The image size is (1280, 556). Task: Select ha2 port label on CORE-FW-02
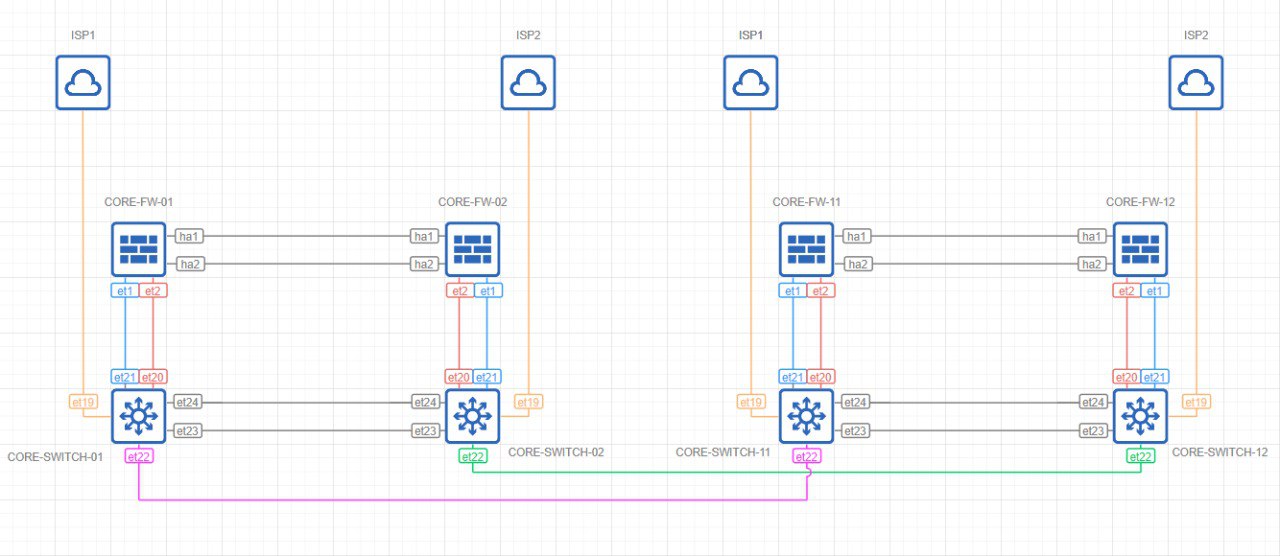tap(424, 264)
